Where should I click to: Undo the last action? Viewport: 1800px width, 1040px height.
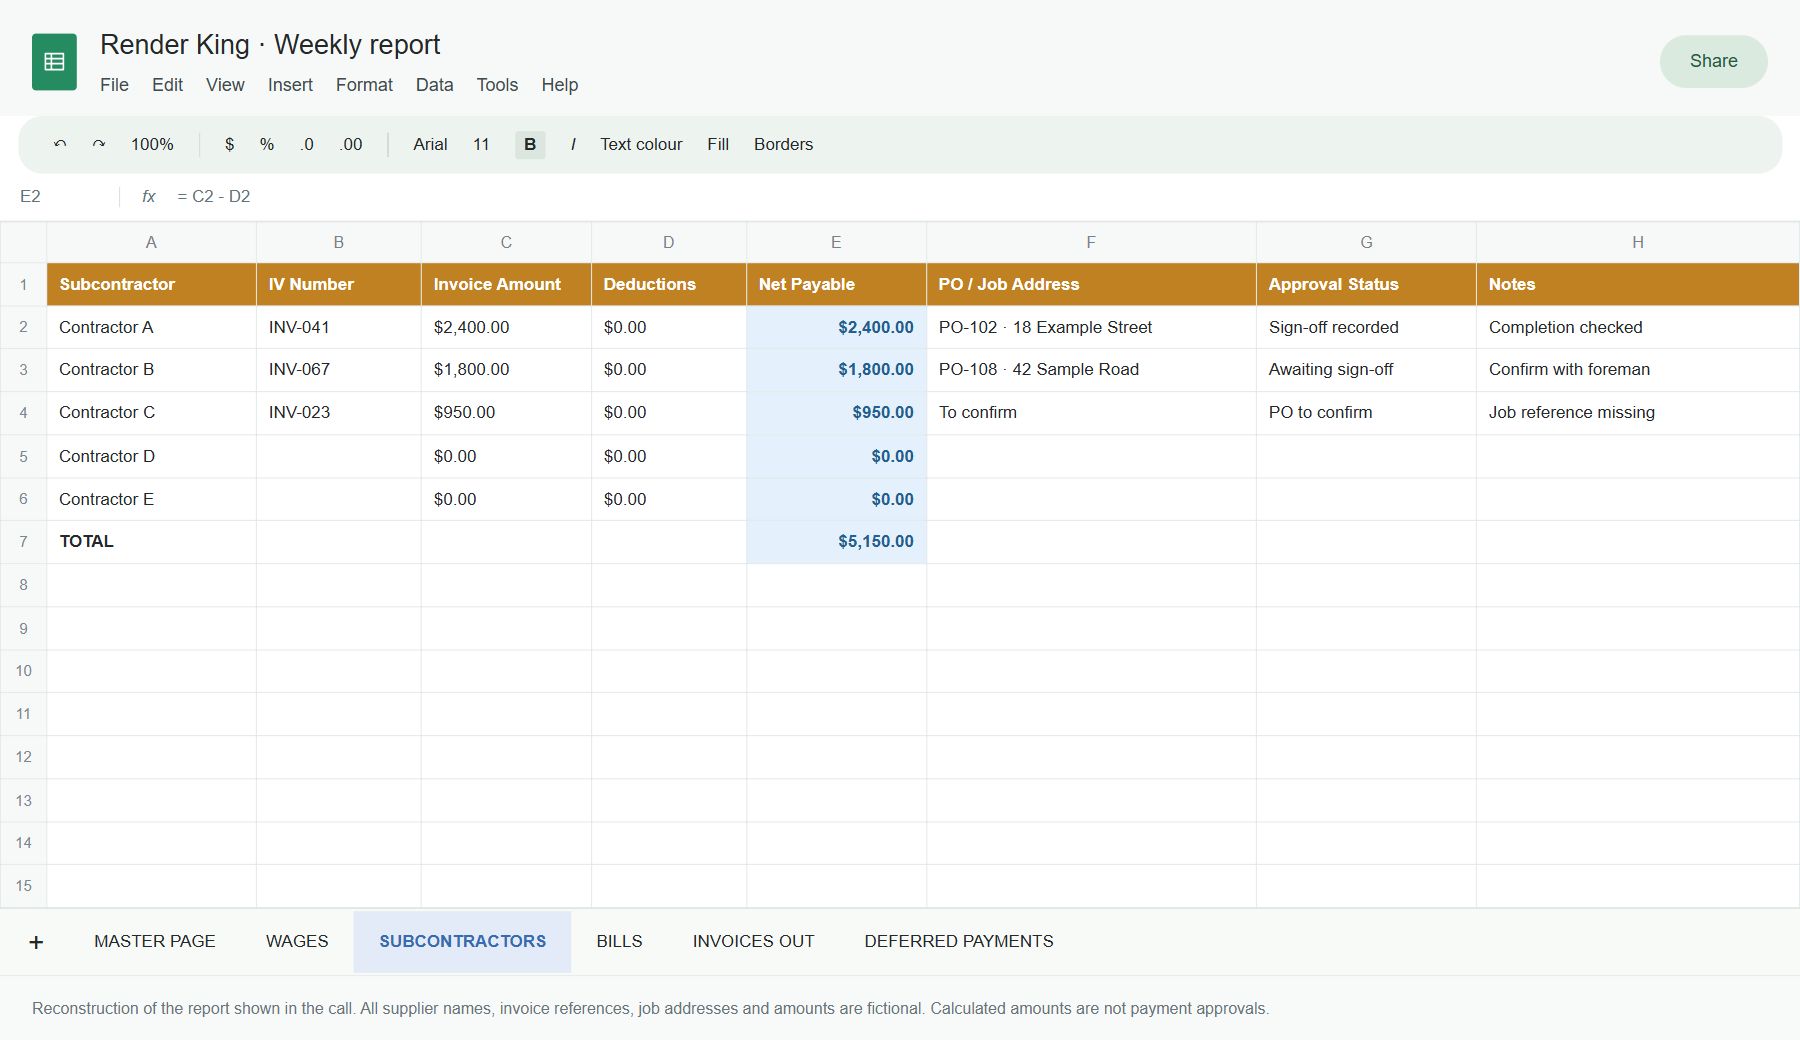click(60, 144)
